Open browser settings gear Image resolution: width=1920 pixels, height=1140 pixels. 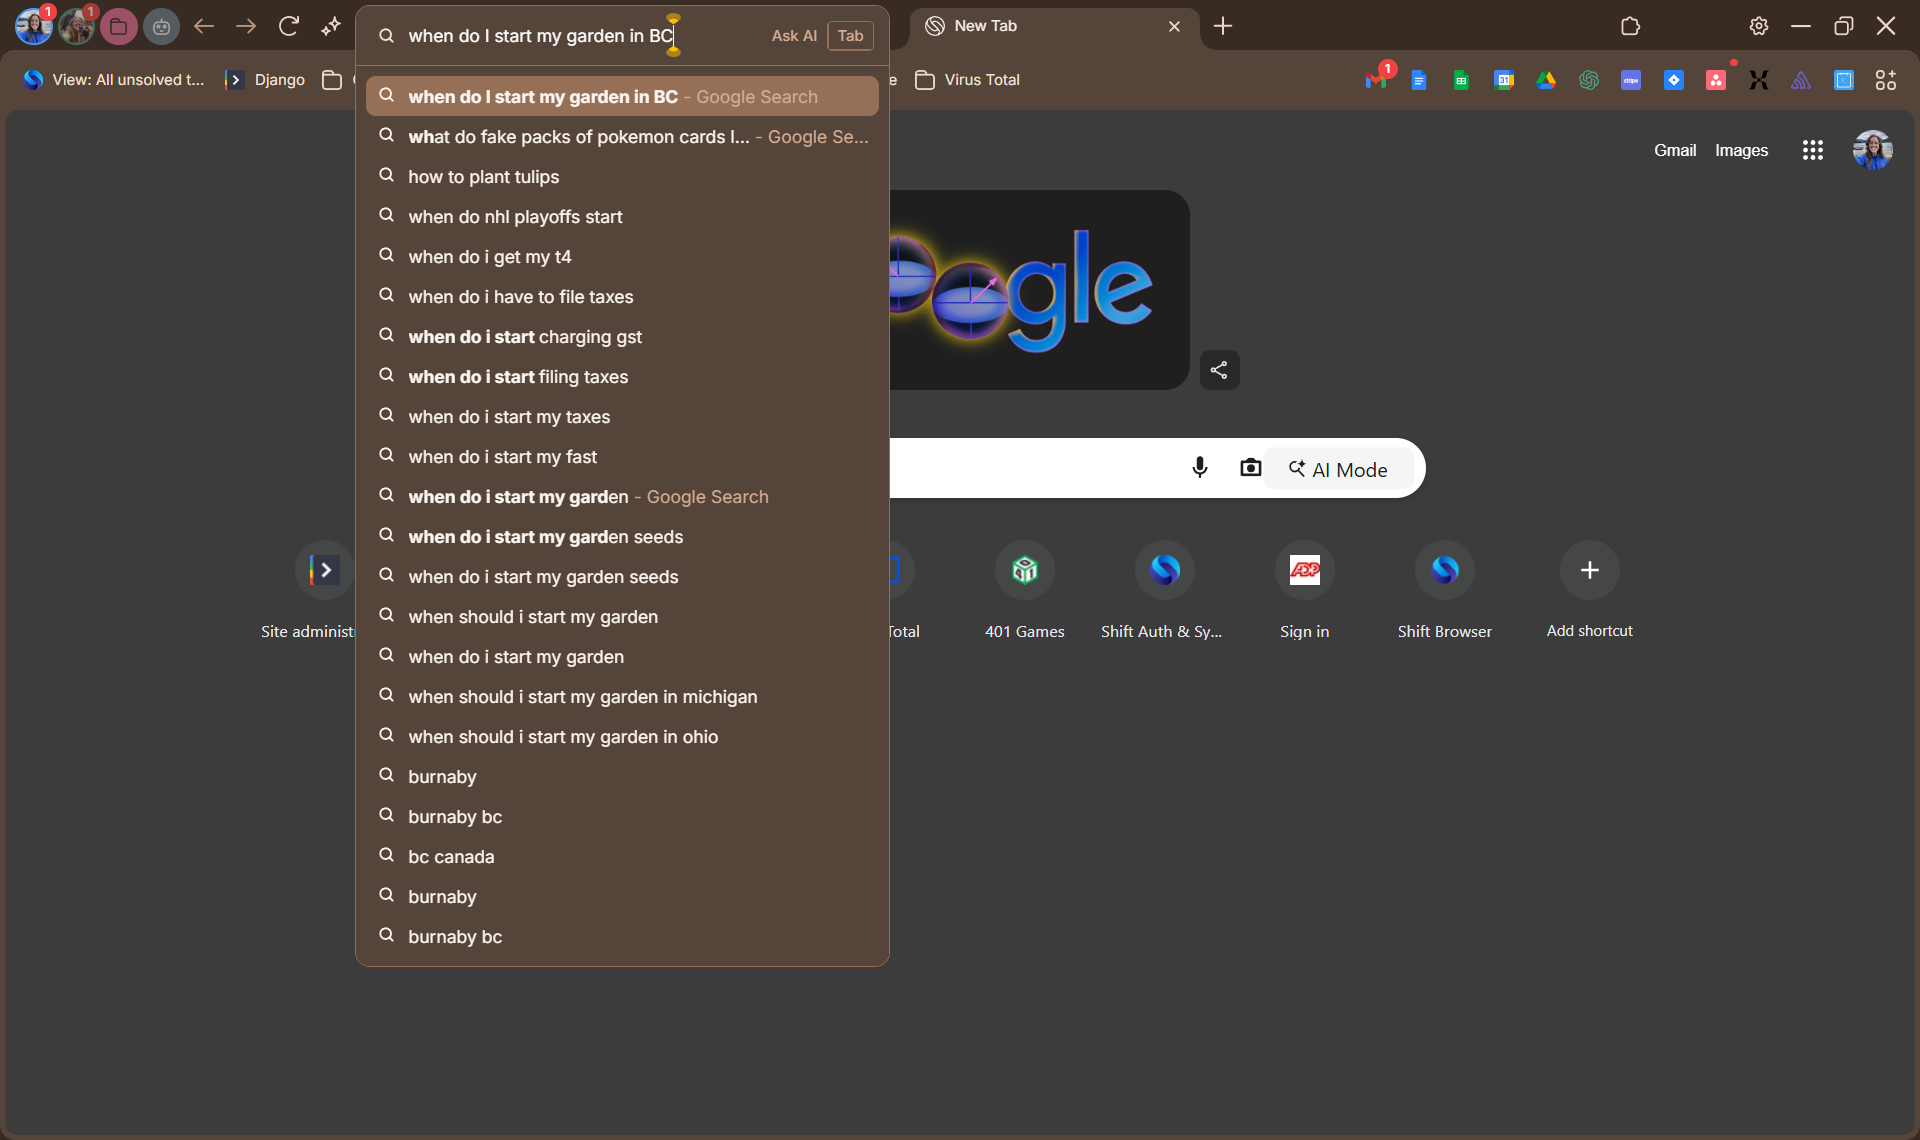click(1759, 26)
